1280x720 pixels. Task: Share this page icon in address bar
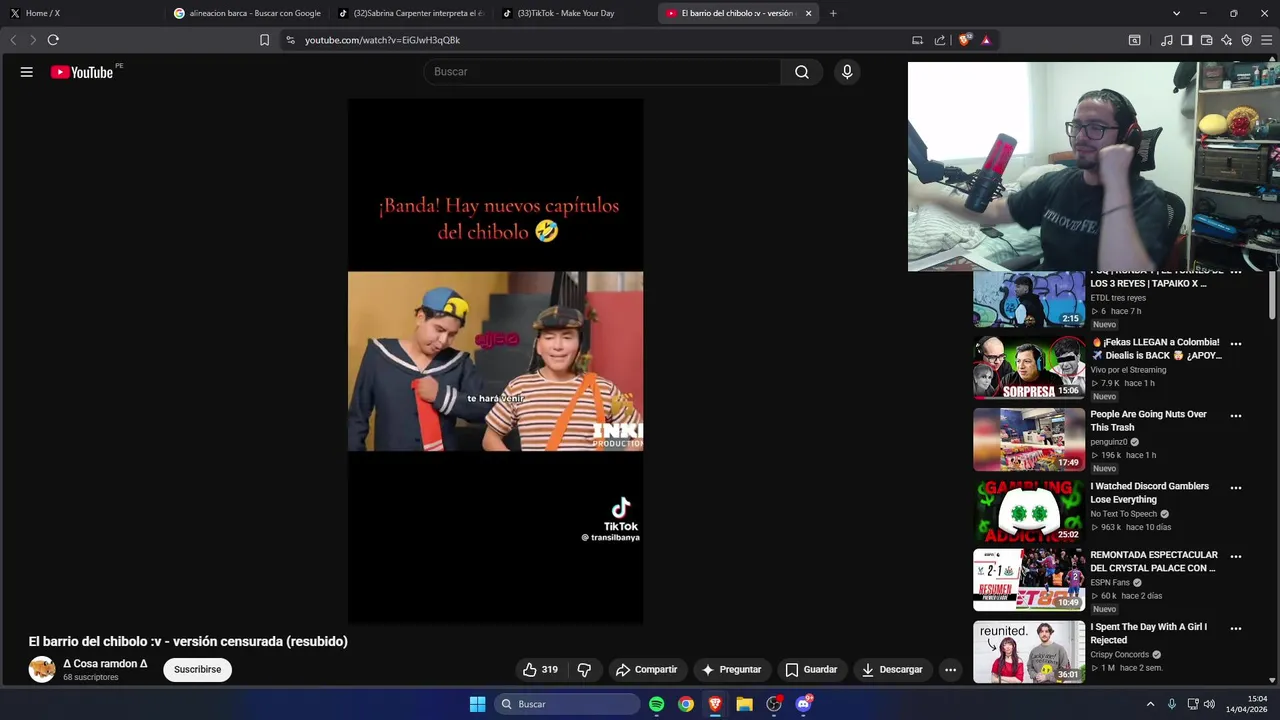tap(940, 40)
